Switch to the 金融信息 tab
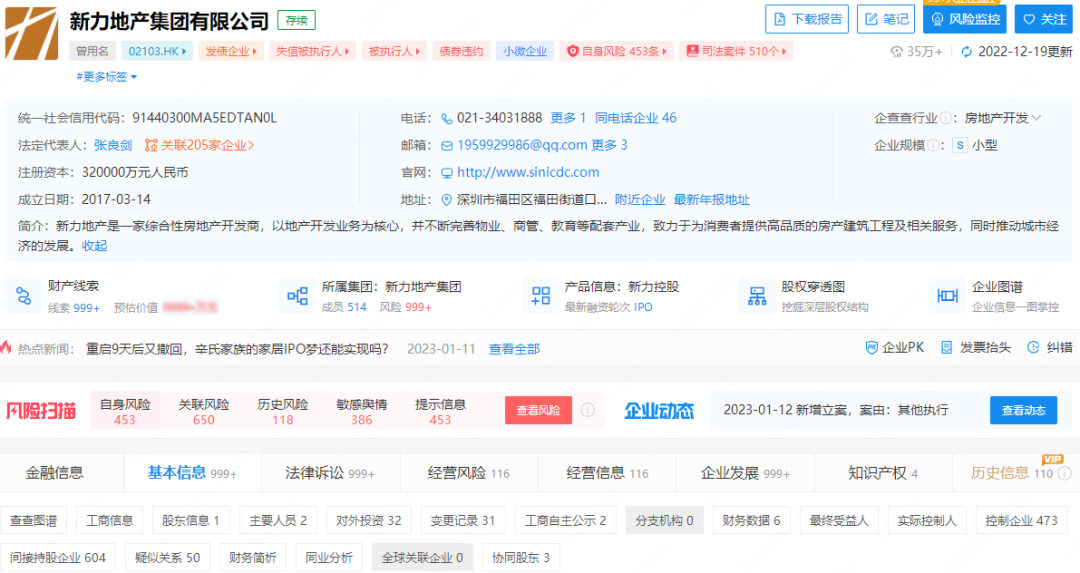The height and width of the screenshot is (573, 1080). pyautogui.click(x=54, y=473)
